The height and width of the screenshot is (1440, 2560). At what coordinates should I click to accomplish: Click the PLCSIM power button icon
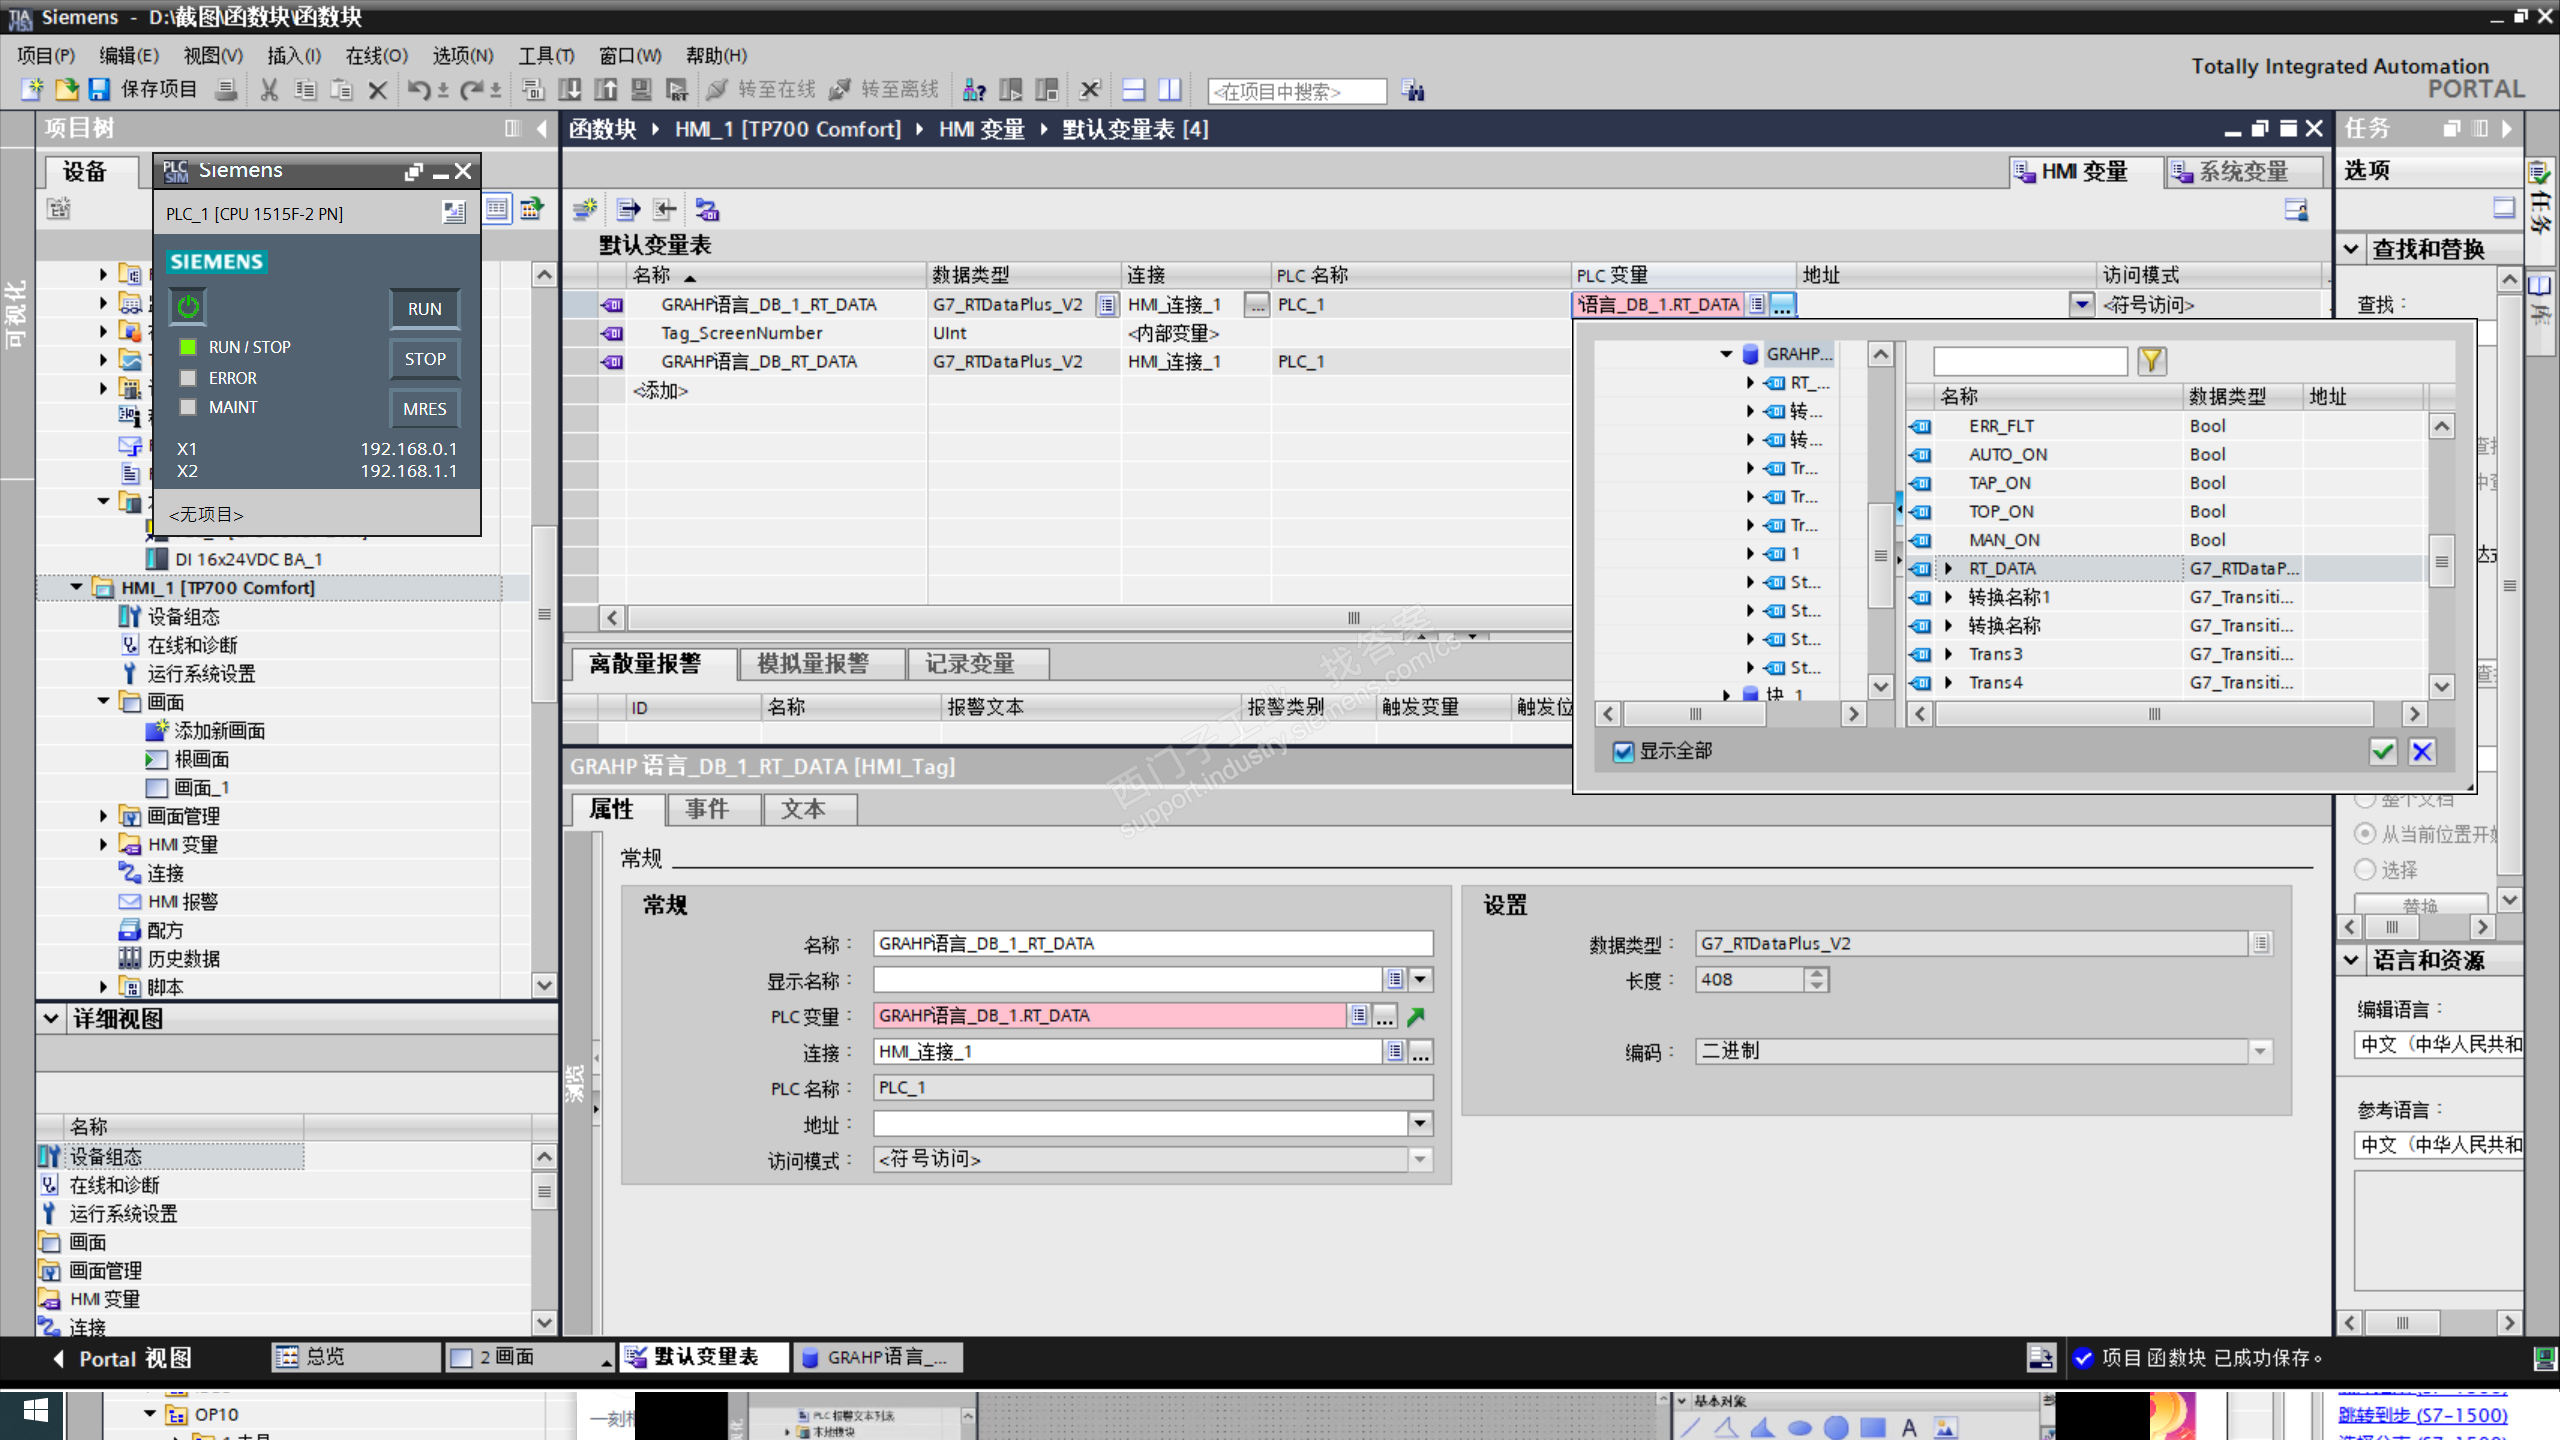(x=188, y=307)
